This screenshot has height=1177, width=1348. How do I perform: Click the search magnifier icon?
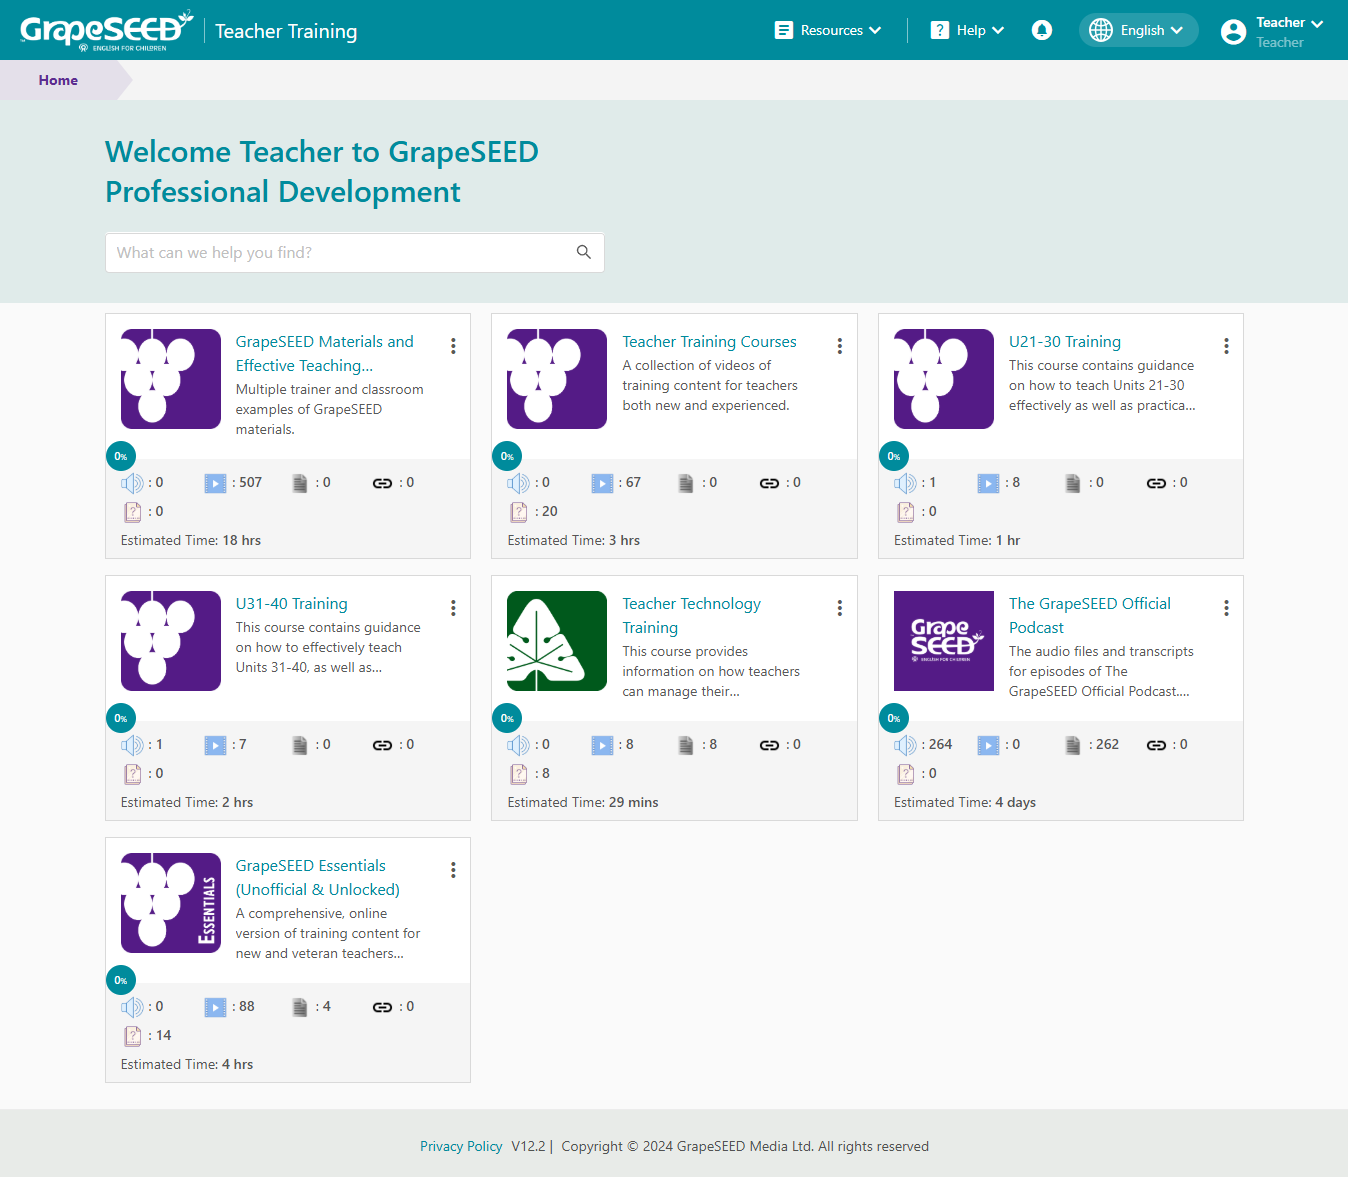click(584, 252)
